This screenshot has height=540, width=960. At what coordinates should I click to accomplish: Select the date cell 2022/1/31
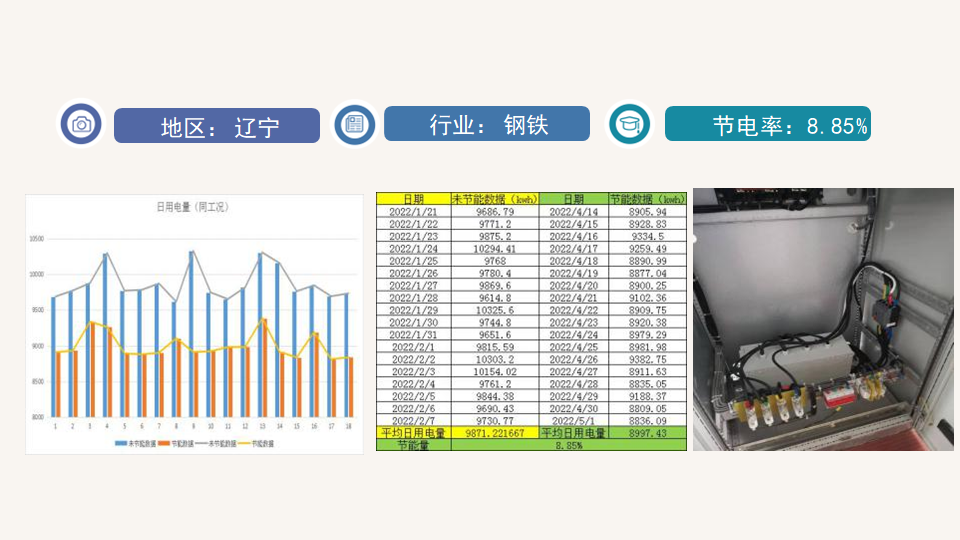point(413,334)
